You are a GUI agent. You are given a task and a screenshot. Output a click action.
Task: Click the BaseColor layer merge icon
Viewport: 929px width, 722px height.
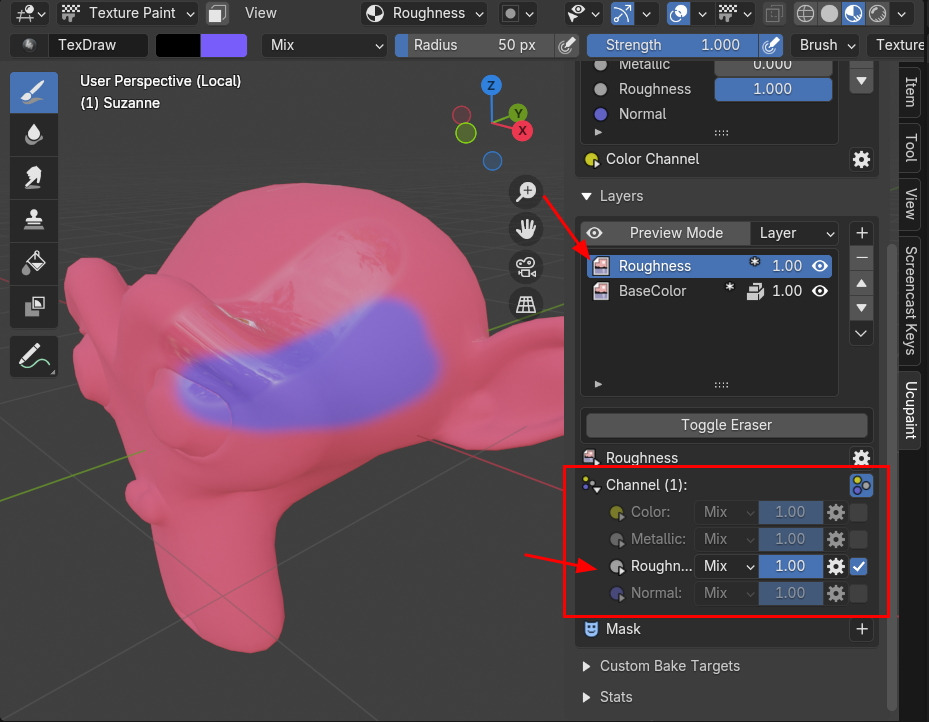click(755, 291)
